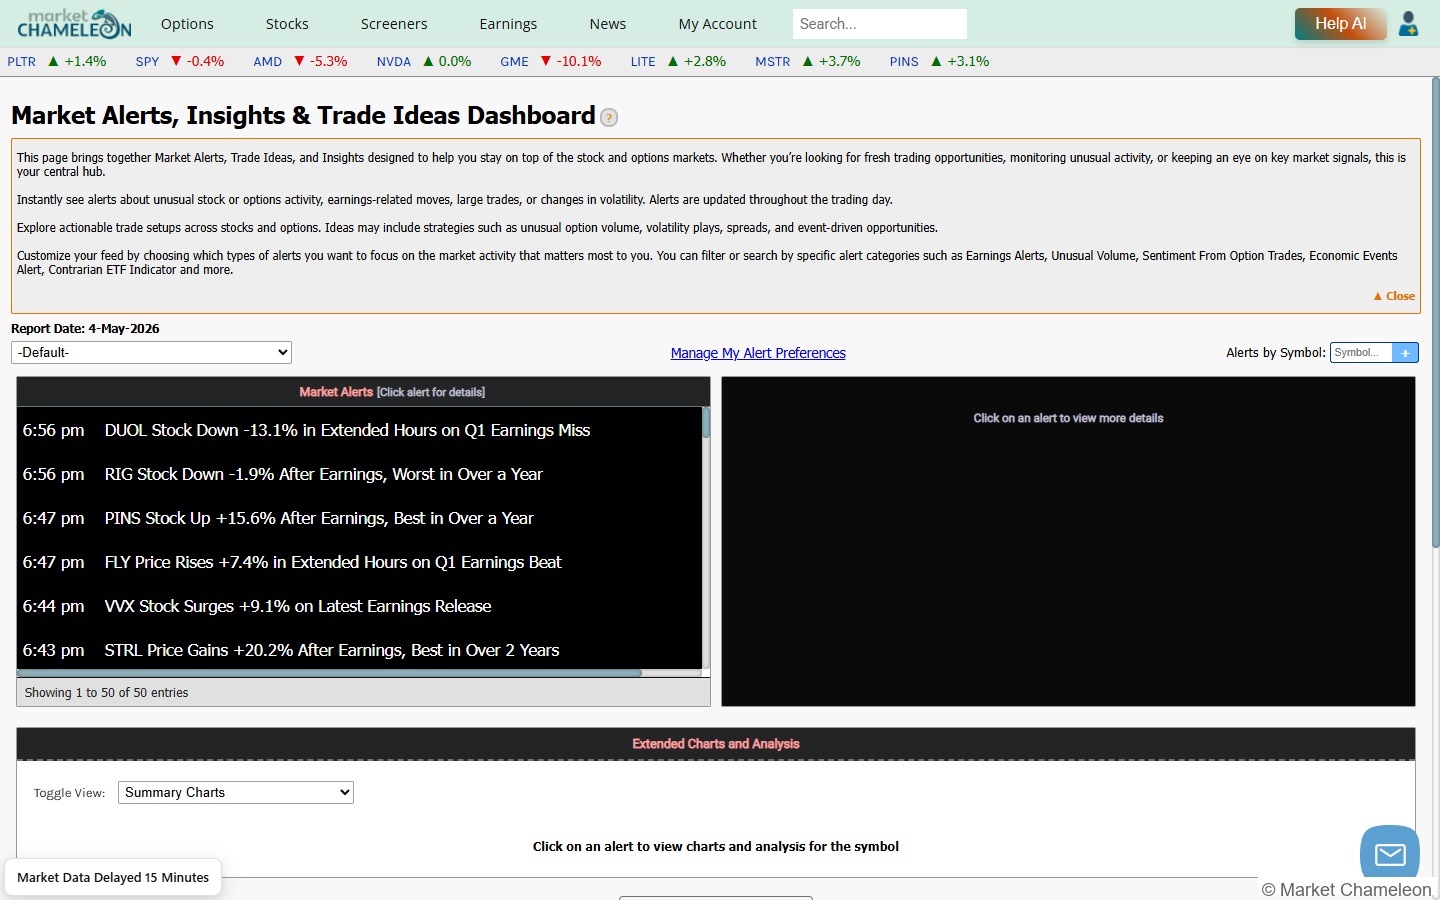Click the GME ticker symbol
The image size is (1440, 900).
pyautogui.click(x=514, y=61)
